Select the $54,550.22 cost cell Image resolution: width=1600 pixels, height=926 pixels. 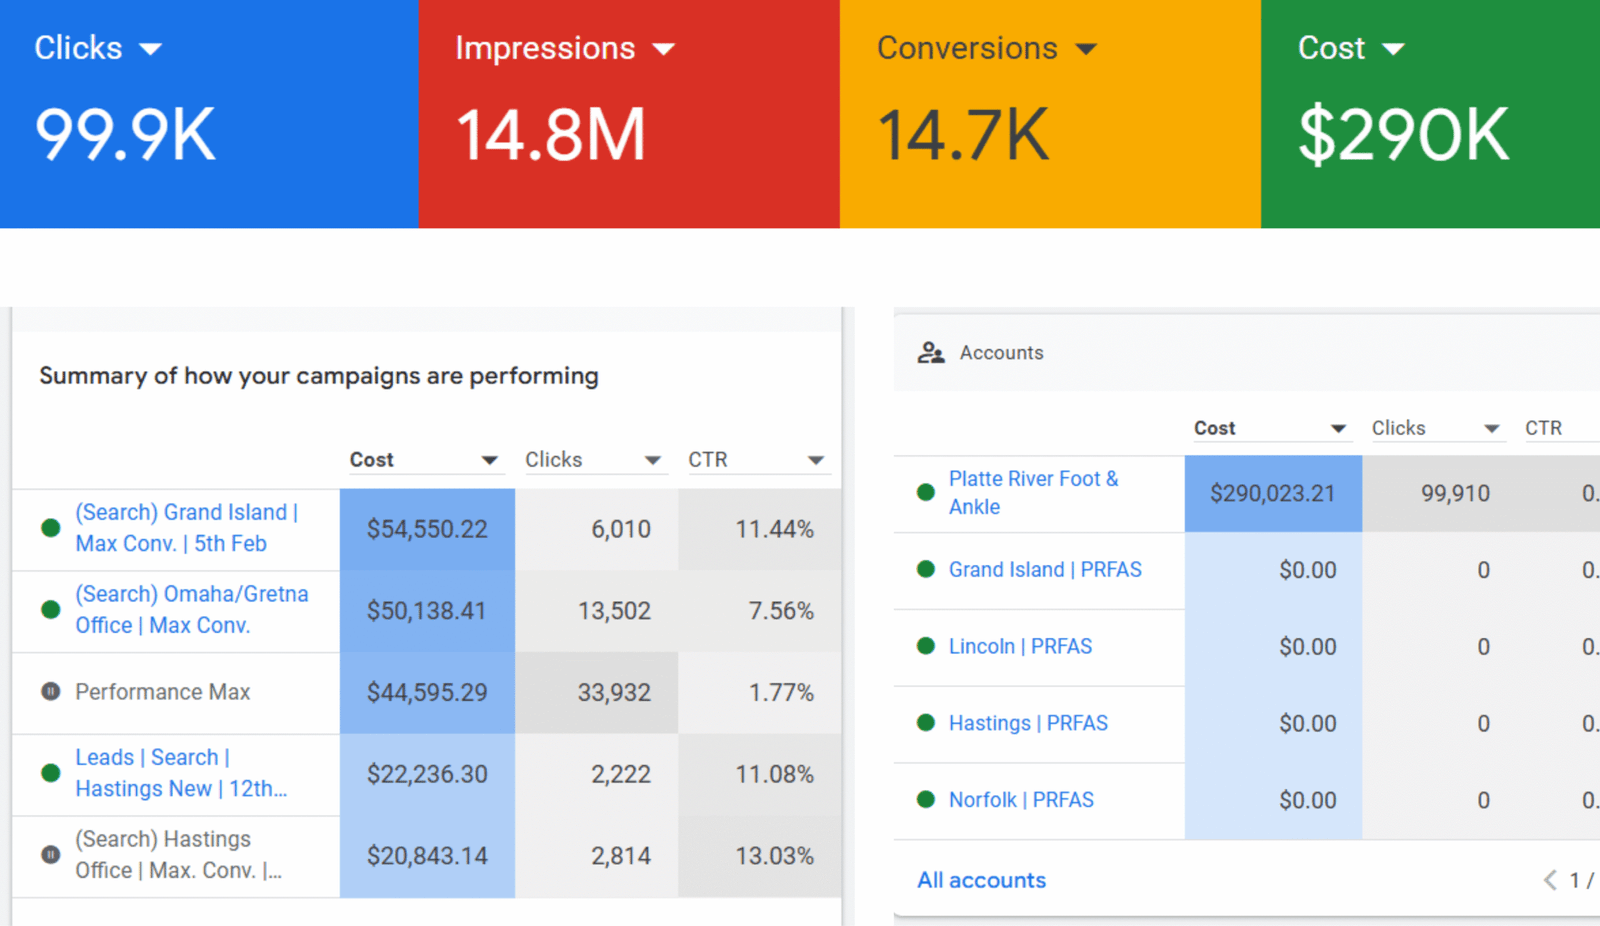point(427,529)
